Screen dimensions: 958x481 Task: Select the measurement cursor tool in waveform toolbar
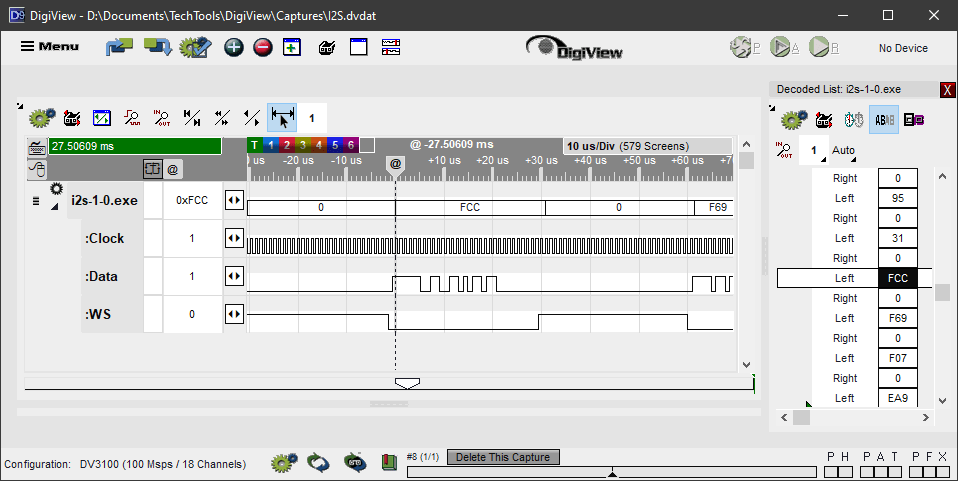[x=282, y=118]
